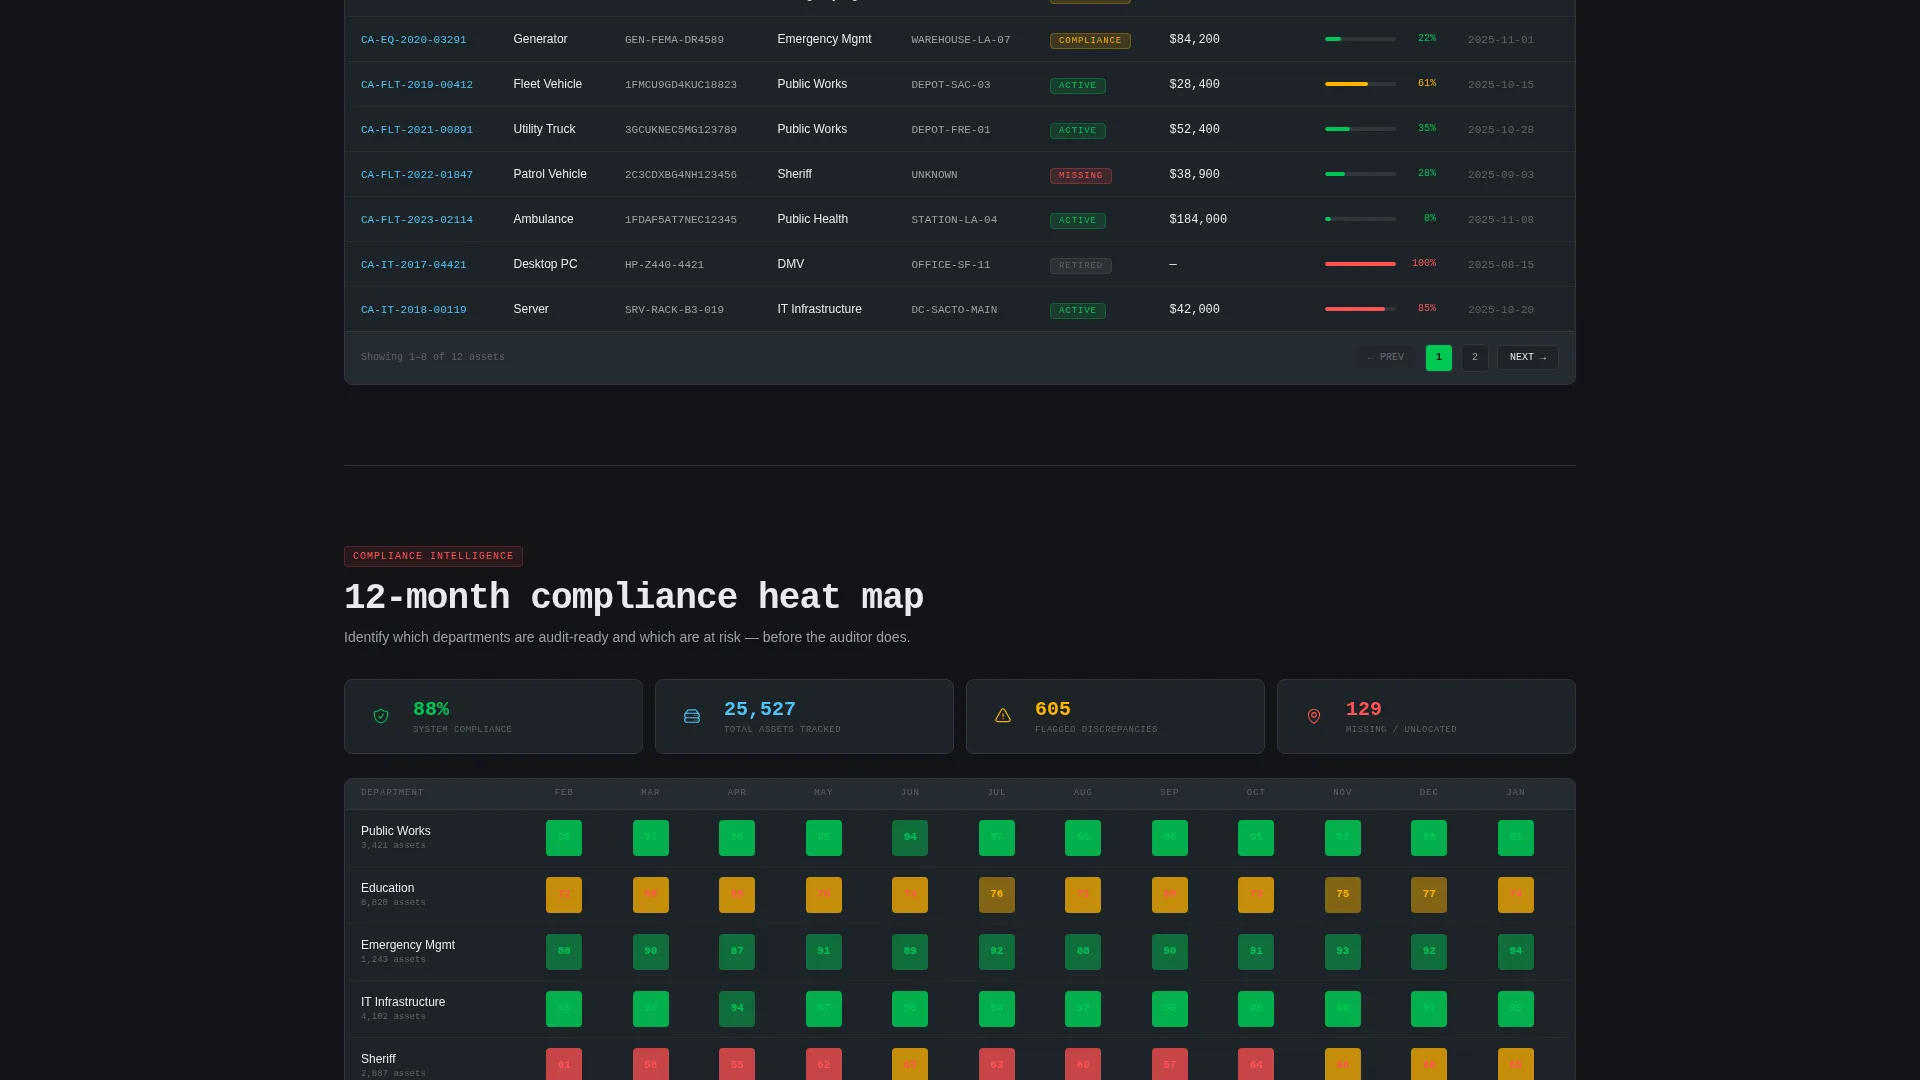1920x1080 pixels.
Task: Select IT Infrastructure April cell showing 94
Action: [737, 1009]
